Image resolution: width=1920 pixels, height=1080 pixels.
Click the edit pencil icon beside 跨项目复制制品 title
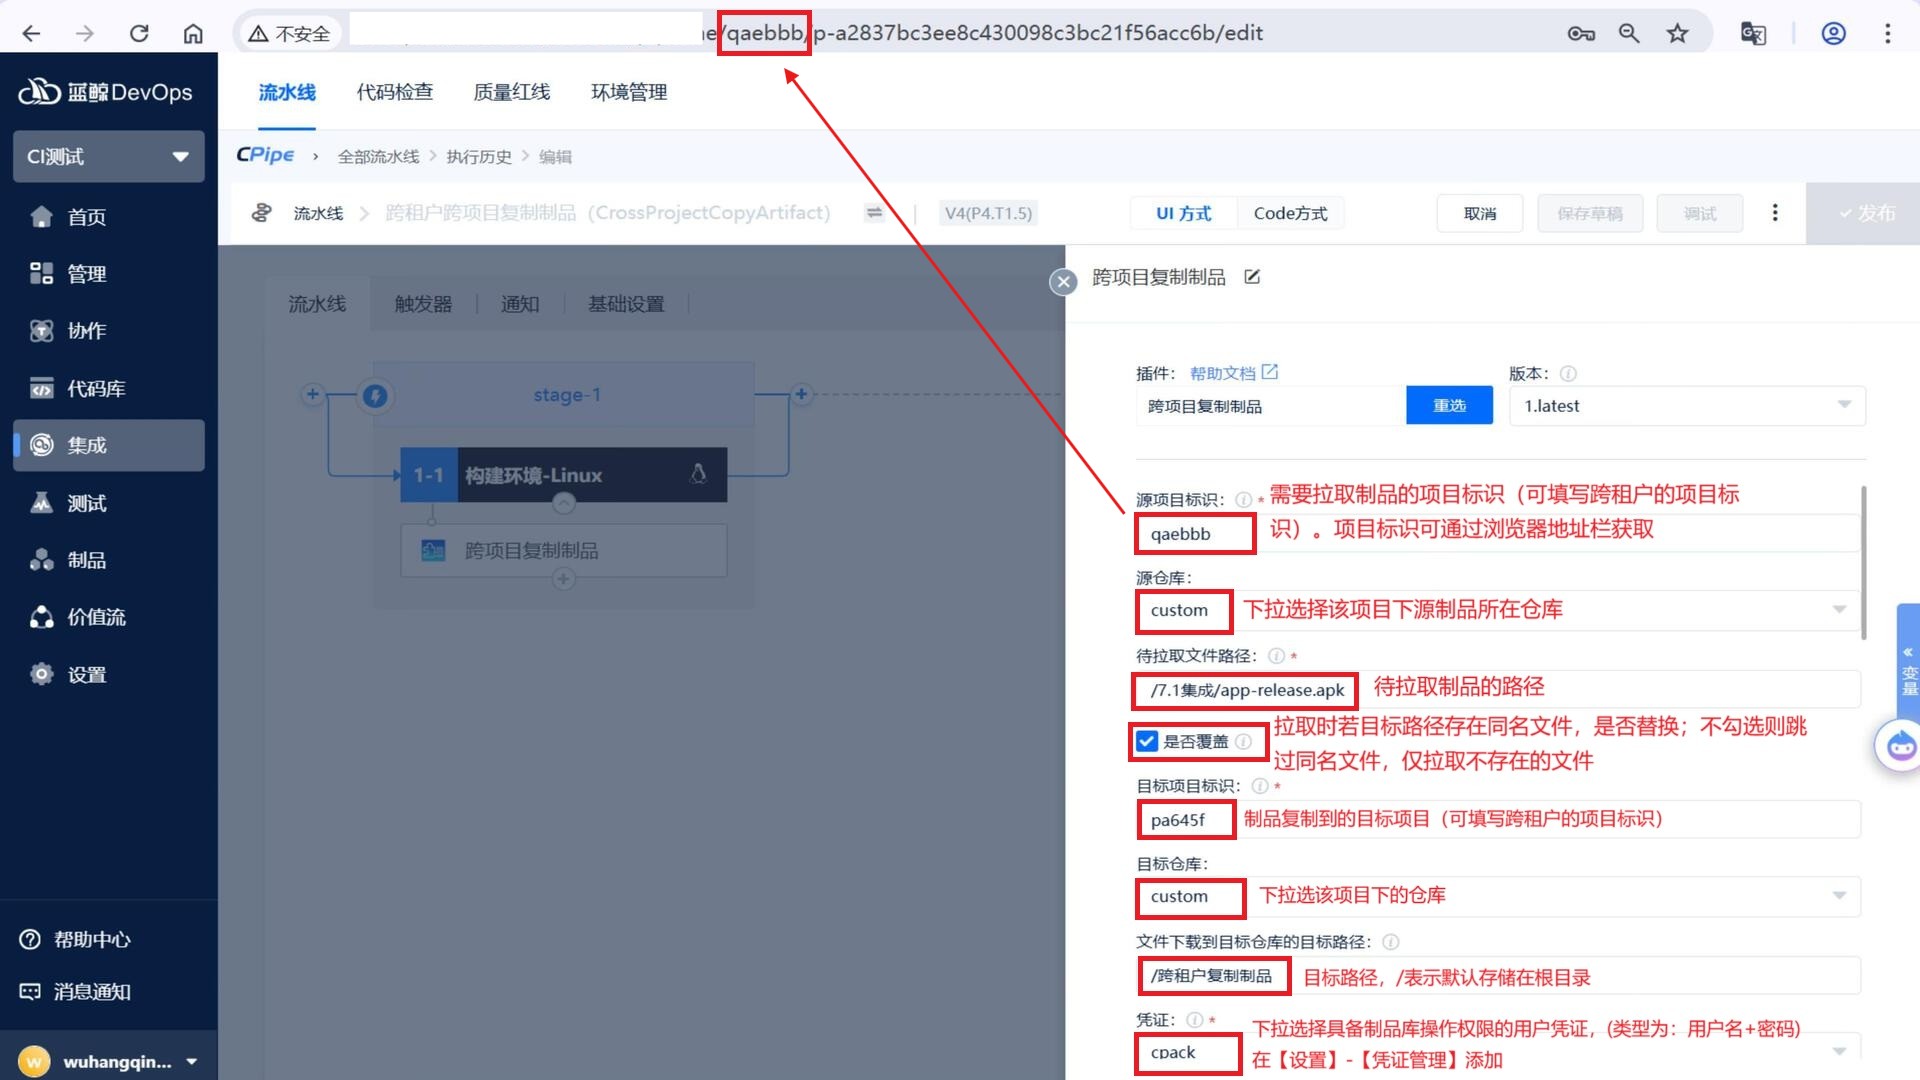[x=1252, y=277]
